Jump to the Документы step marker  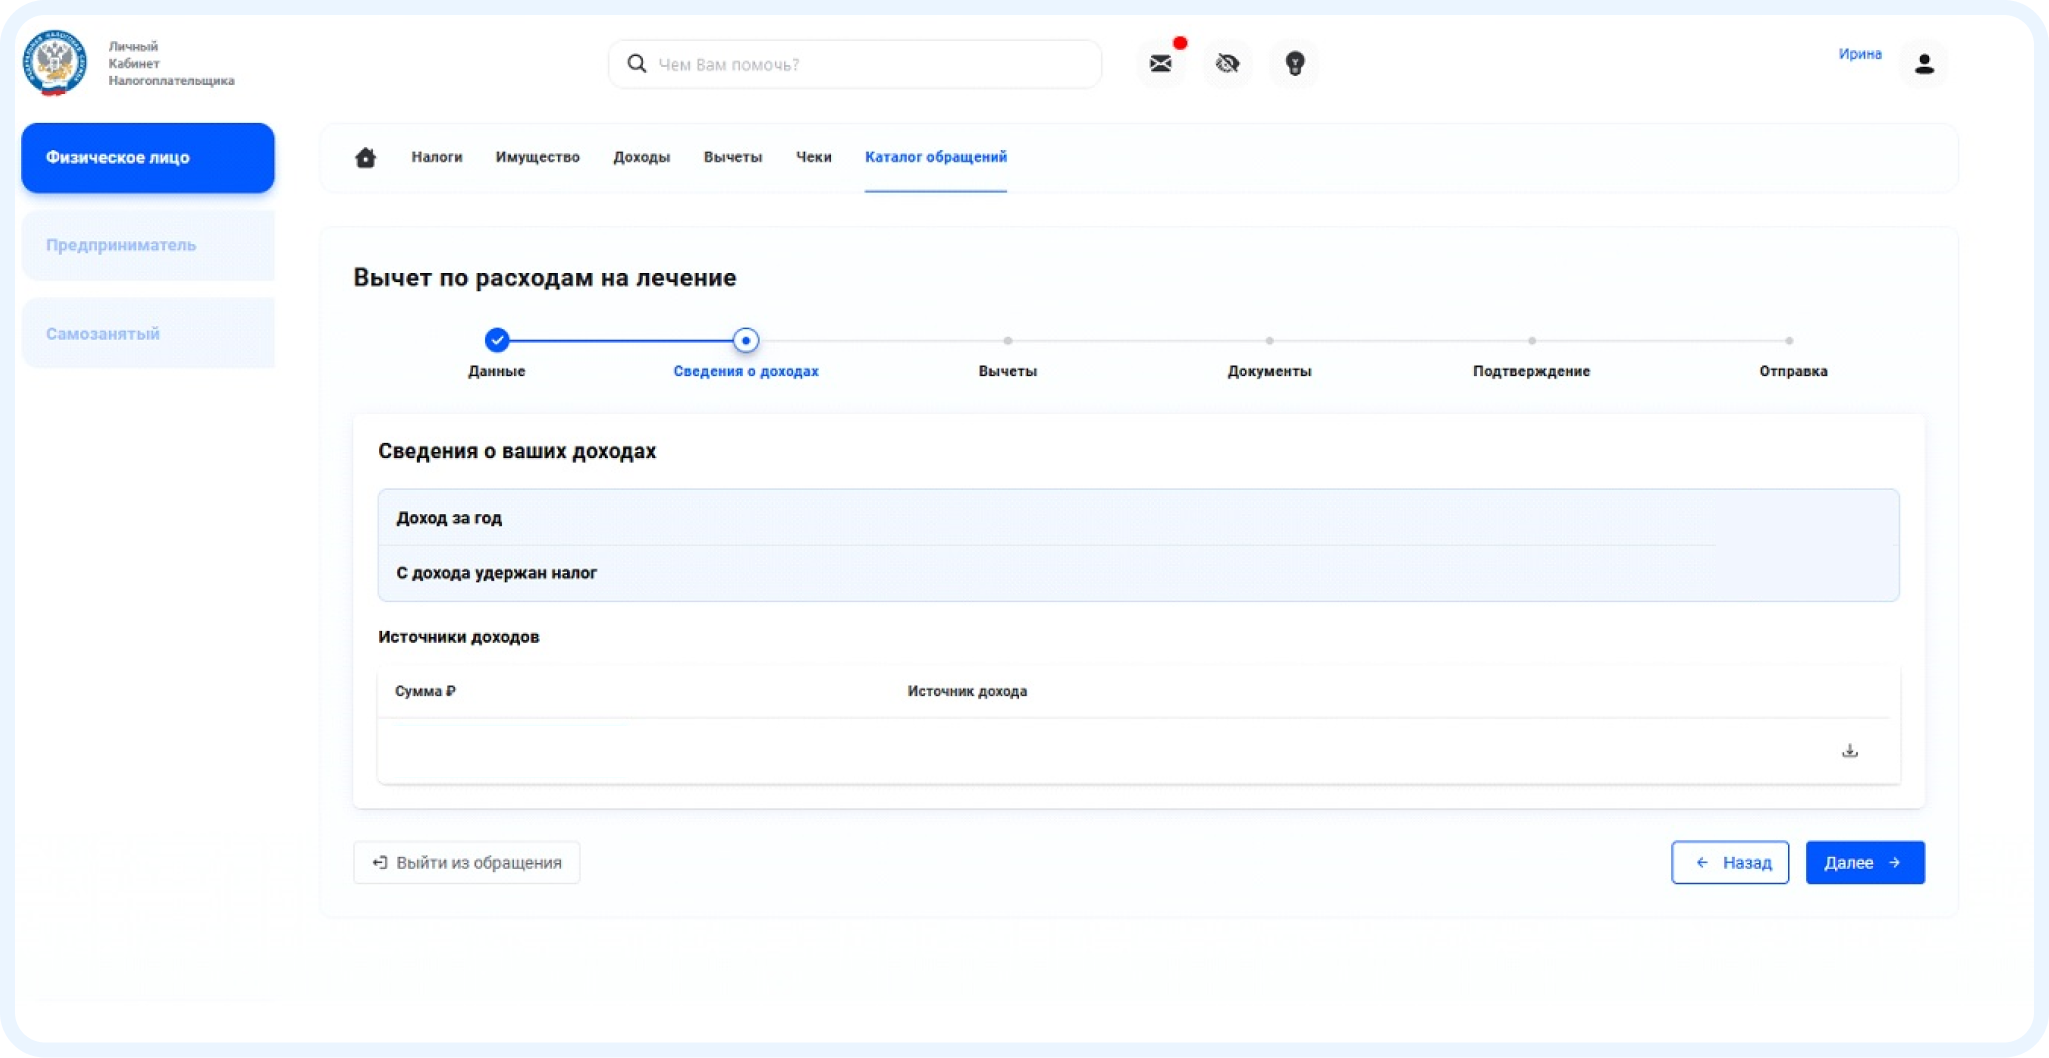pos(1269,341)
